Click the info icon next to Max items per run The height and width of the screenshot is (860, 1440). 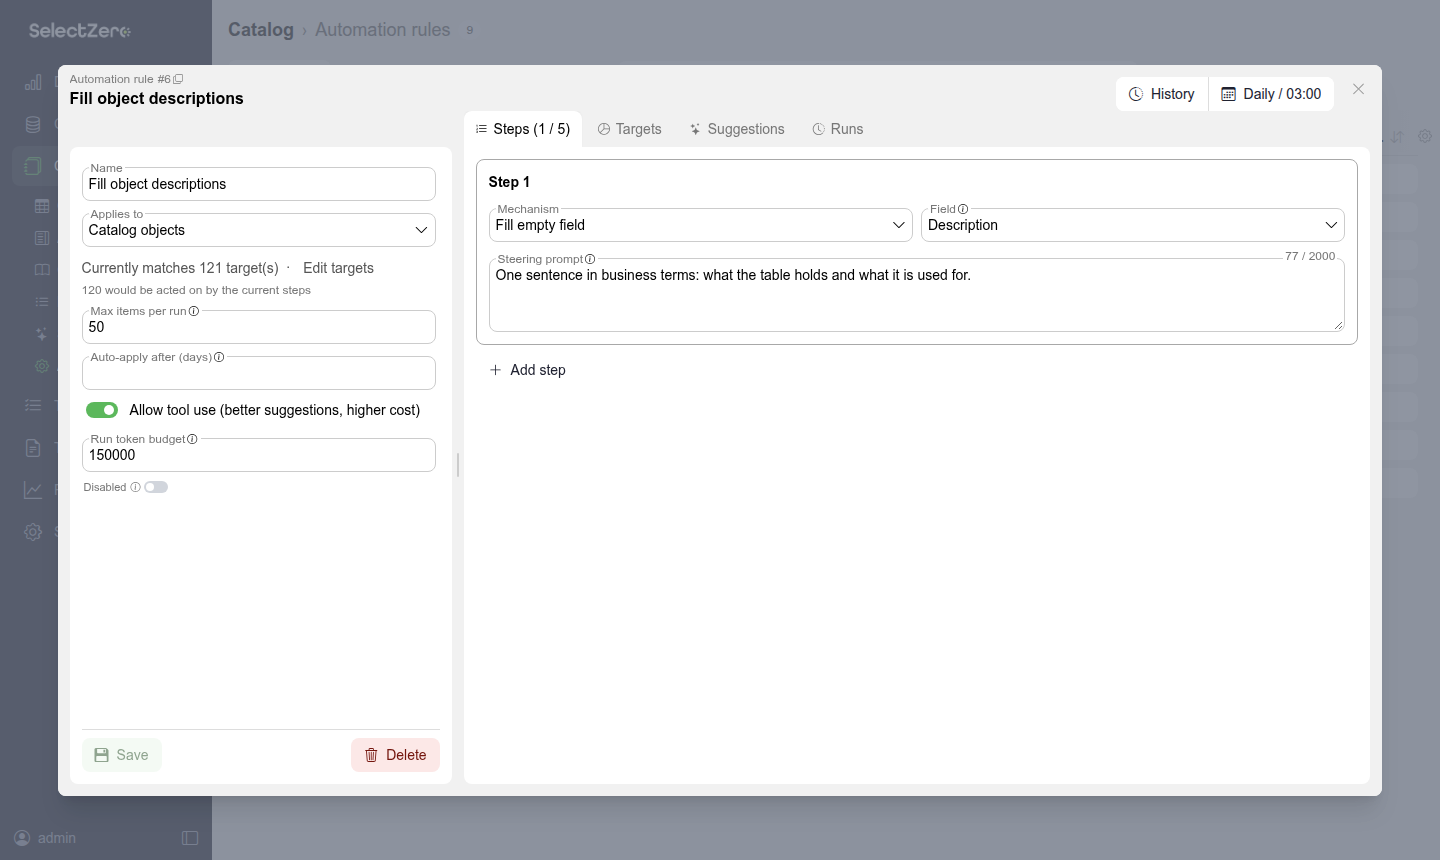point(194,311)
